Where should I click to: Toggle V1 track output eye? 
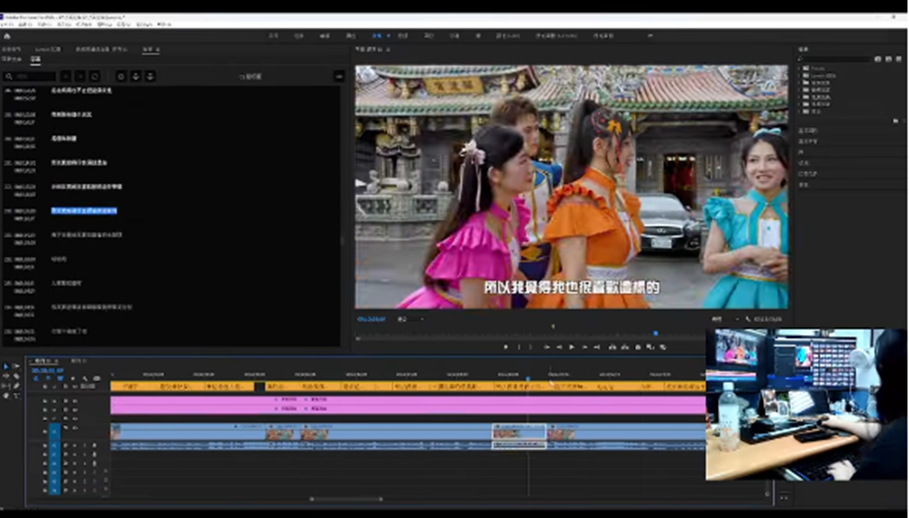click(x=75, y=428)
